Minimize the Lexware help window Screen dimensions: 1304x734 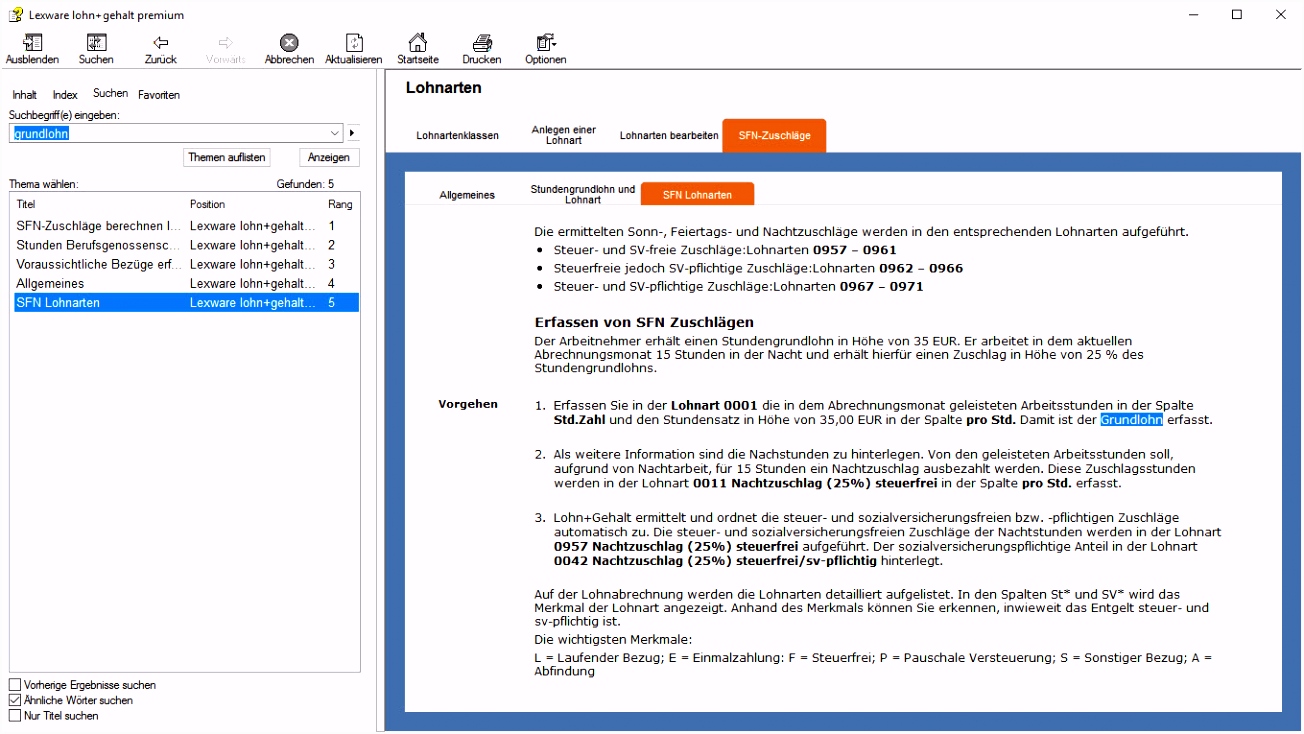pos(1193,14)
